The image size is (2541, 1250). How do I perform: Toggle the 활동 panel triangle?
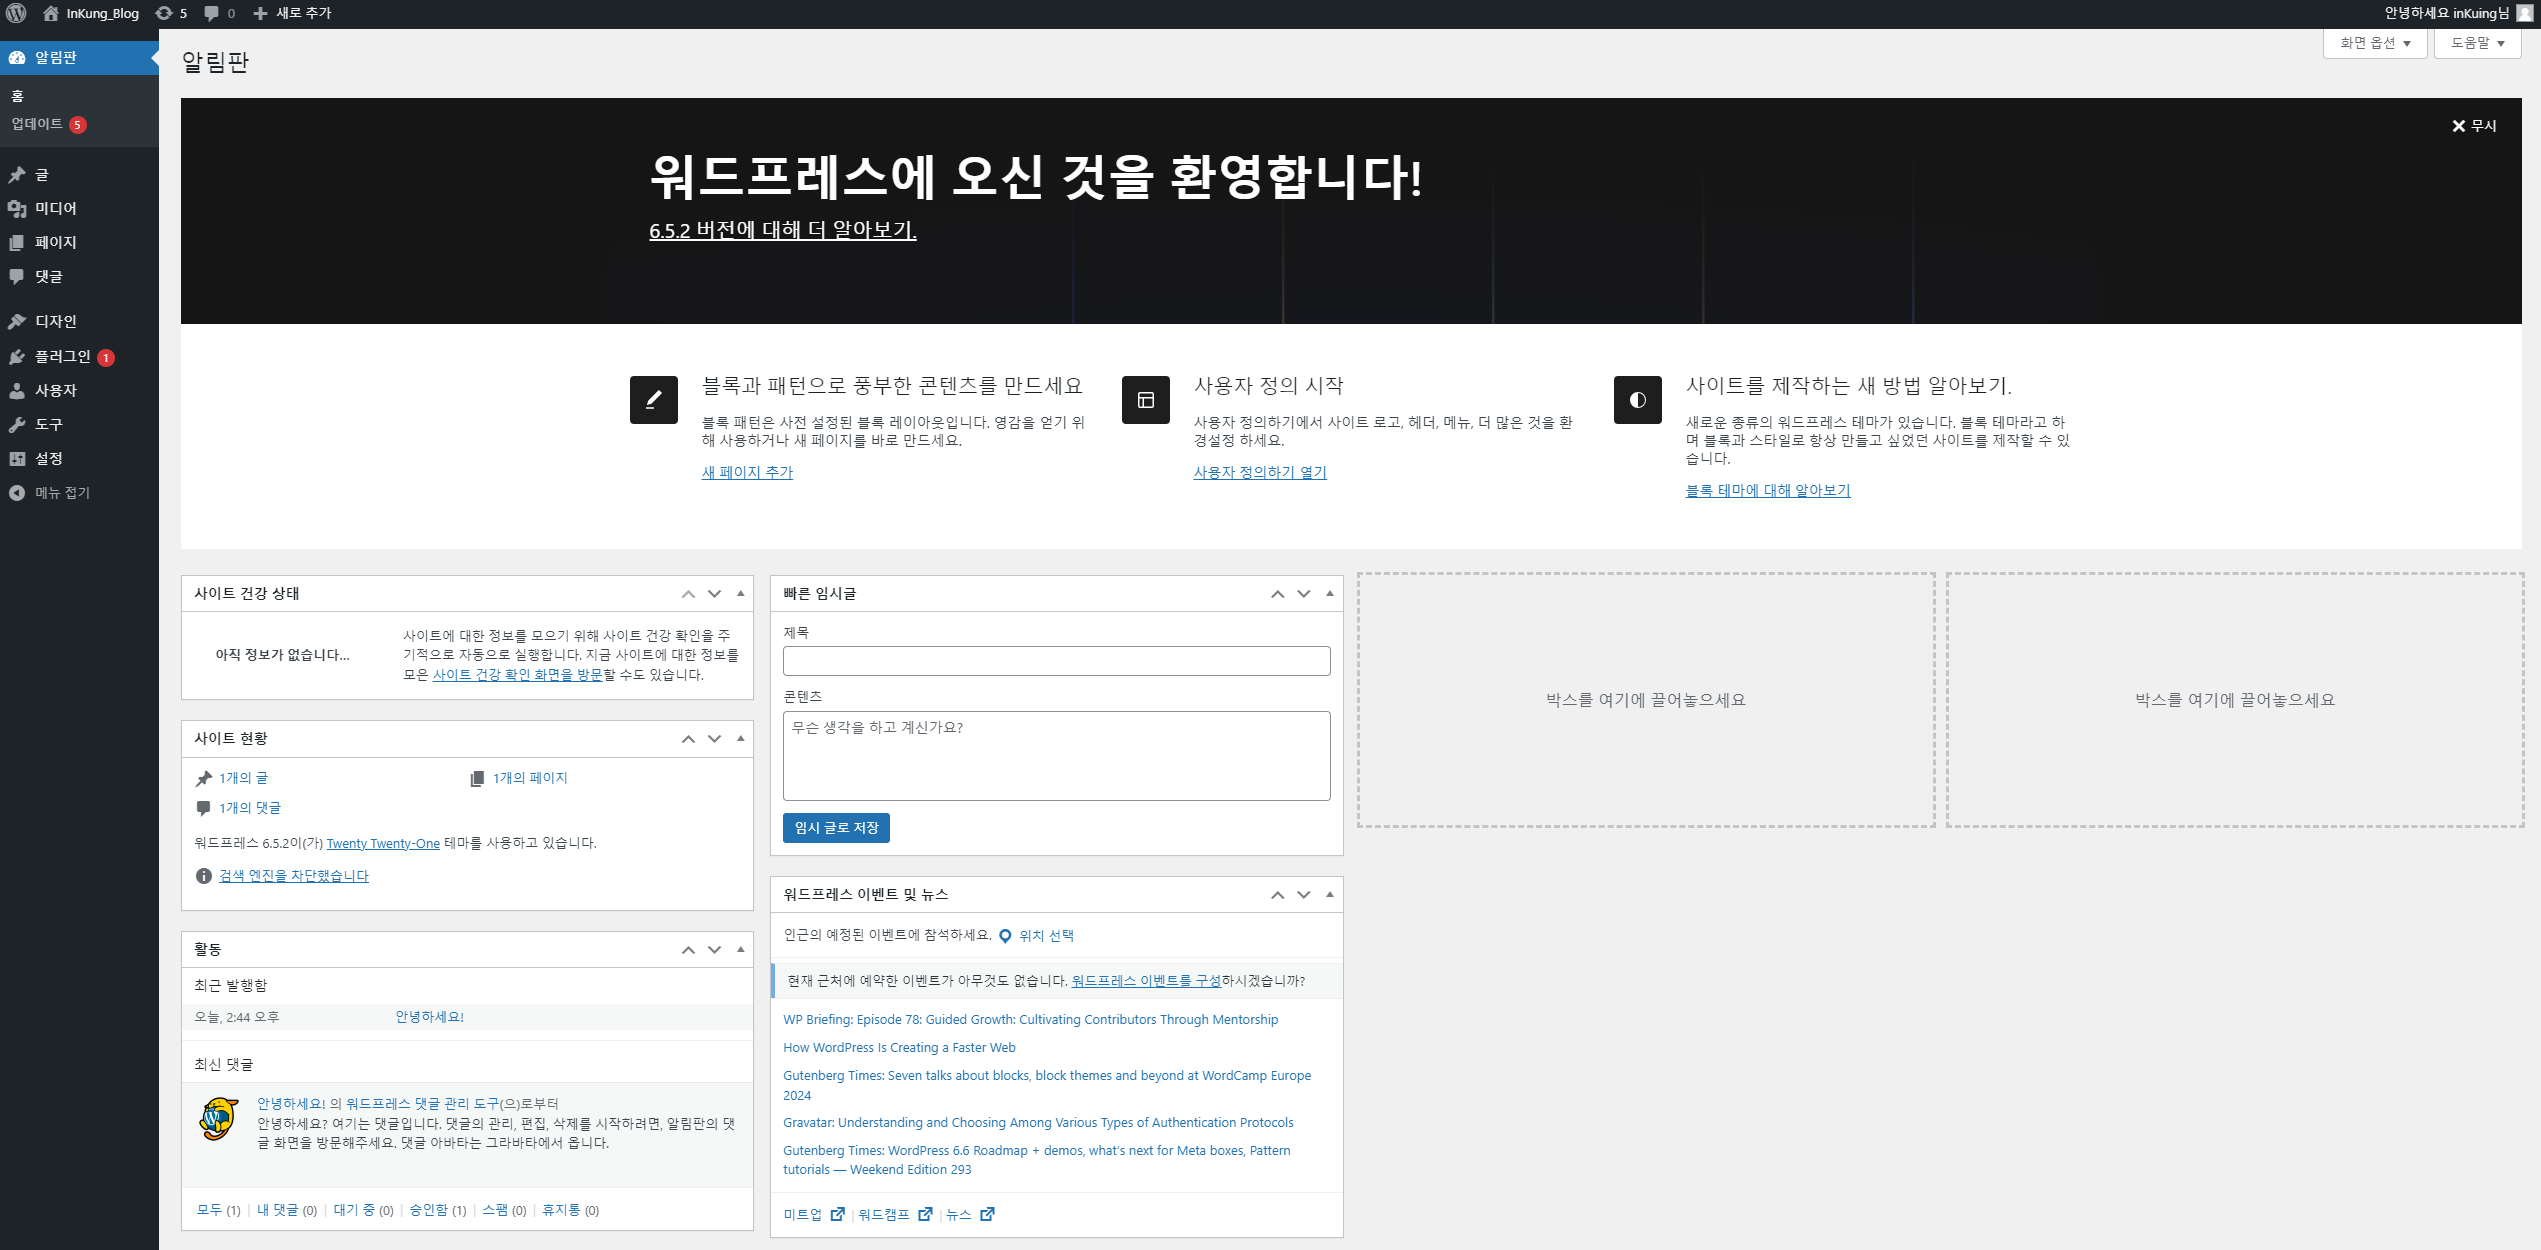740,949
